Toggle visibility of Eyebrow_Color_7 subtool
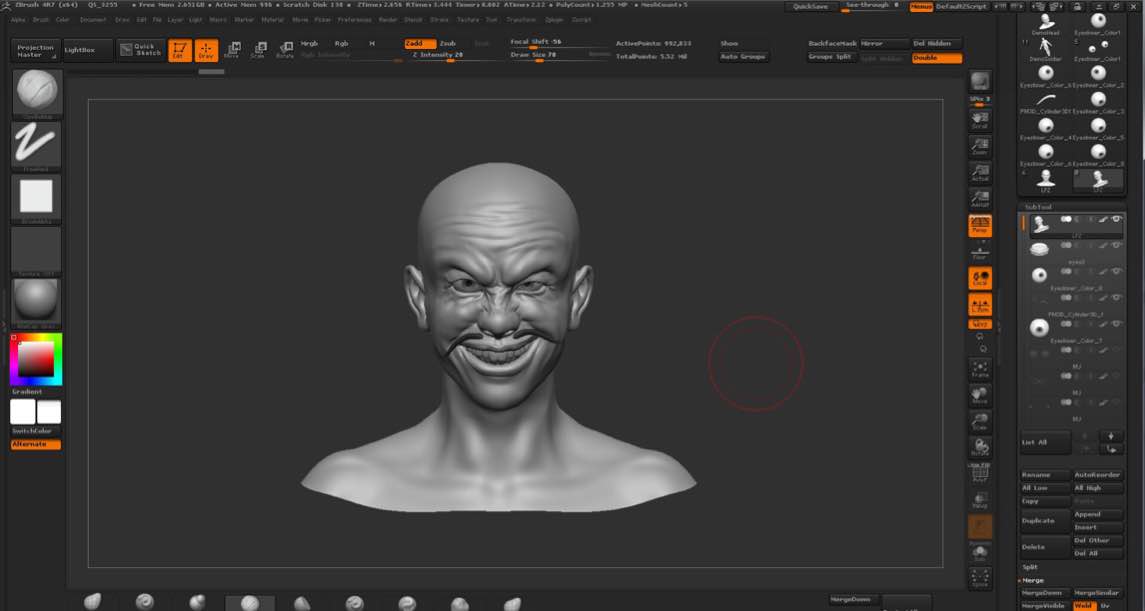The width and height of the screenshot is (1145, 611). 1117,323
